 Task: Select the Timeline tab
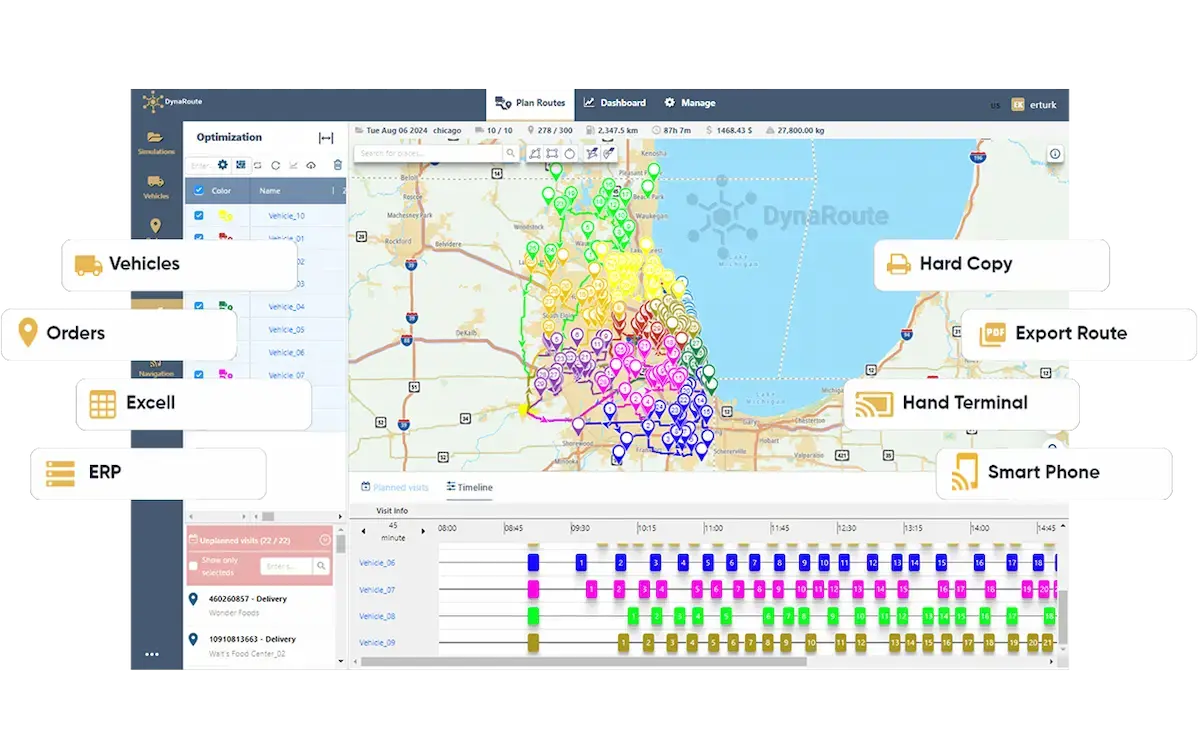pyautogui.click(x=469, y=487)
